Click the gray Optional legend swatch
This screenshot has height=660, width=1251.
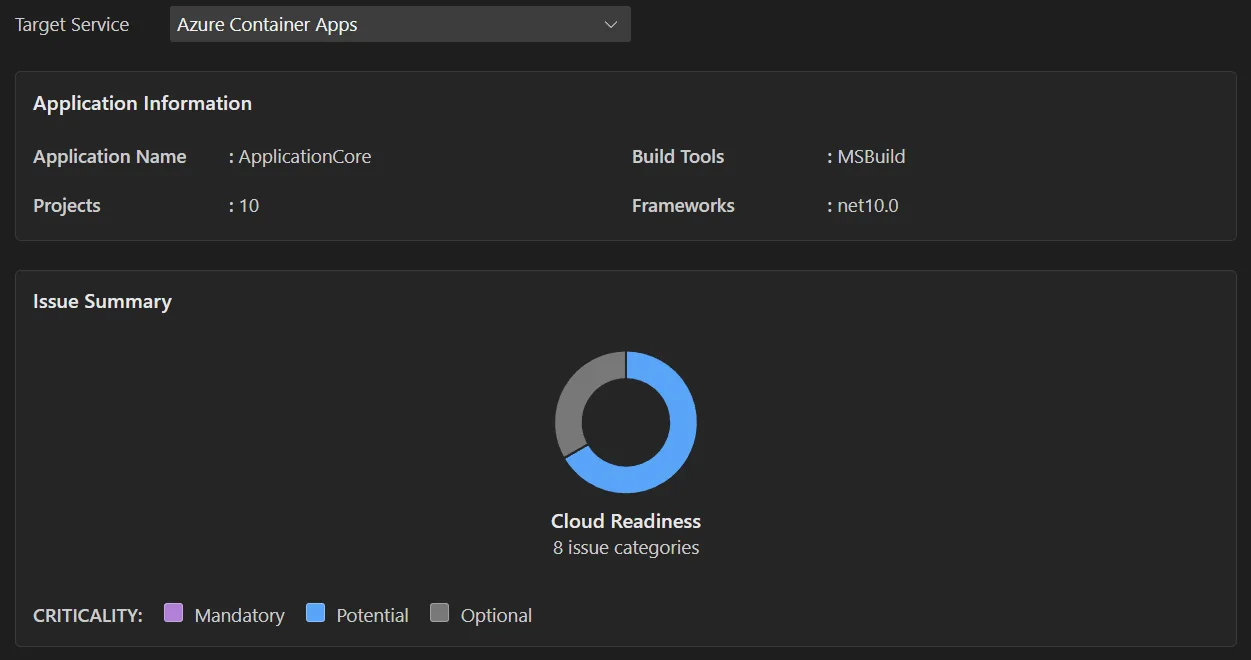pyautogui.click(x=439, y=613)
